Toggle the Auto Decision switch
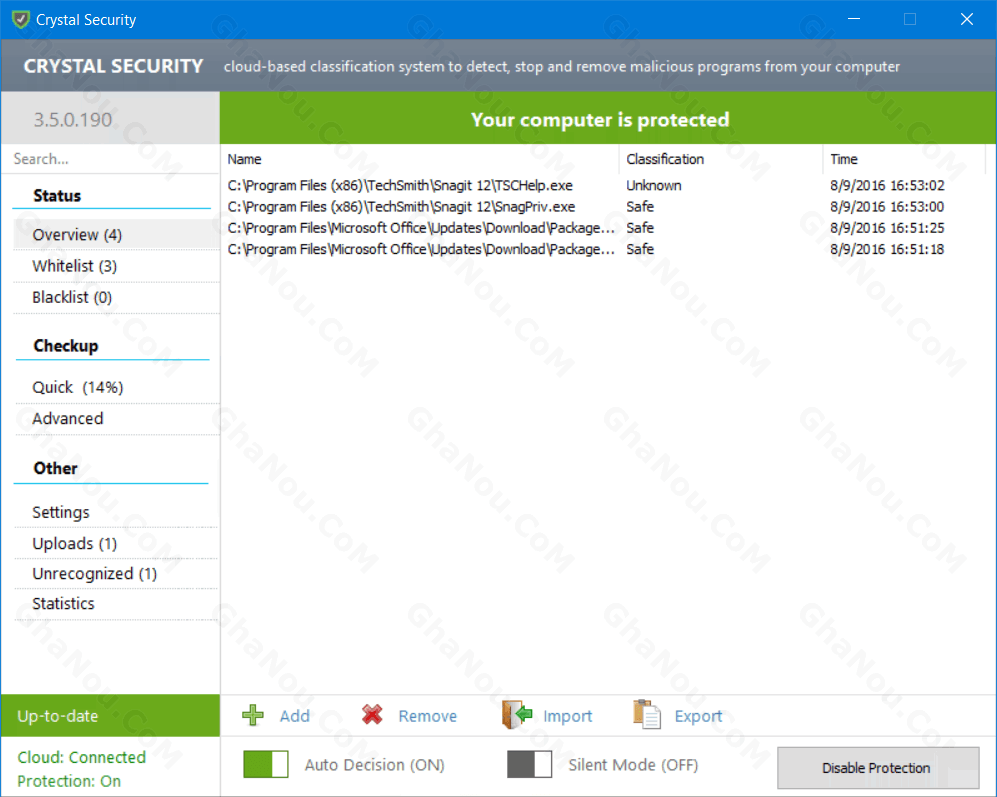The image size is (997, 797). point(266,764)
